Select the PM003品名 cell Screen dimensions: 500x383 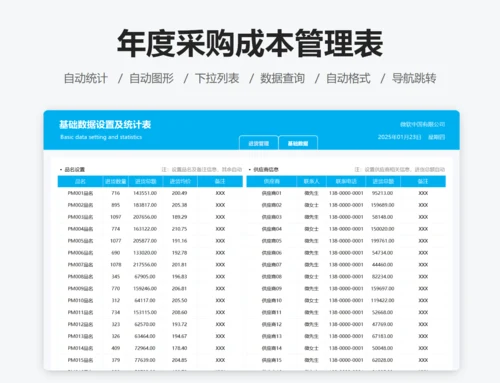pos(80,217)
